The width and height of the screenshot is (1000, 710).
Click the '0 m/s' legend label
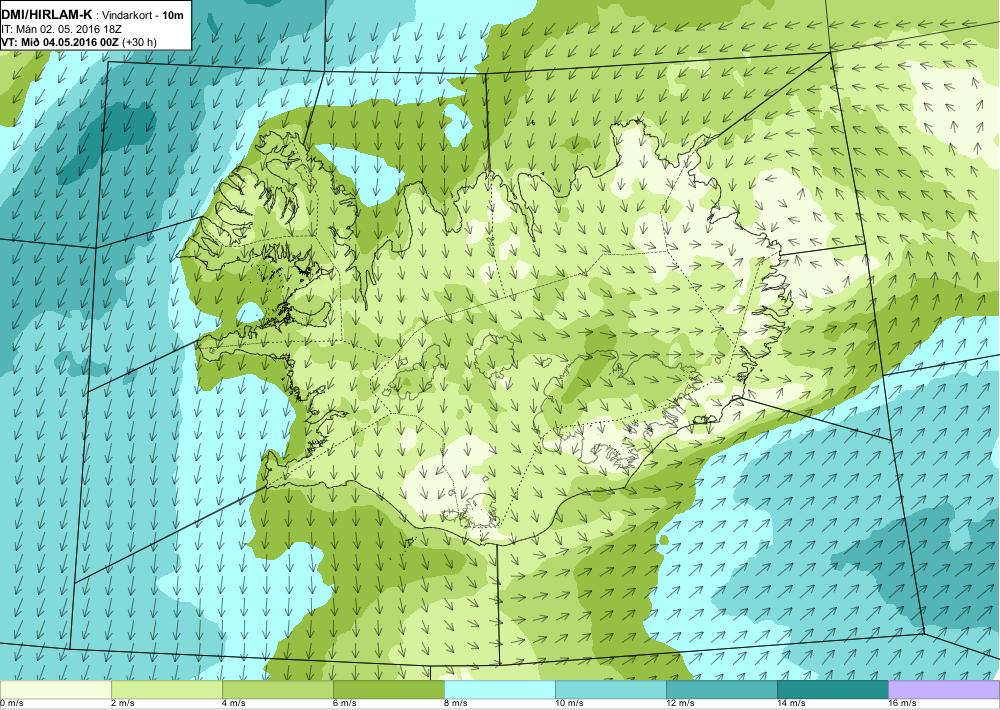pyautogui.click(x=12, y=704)
